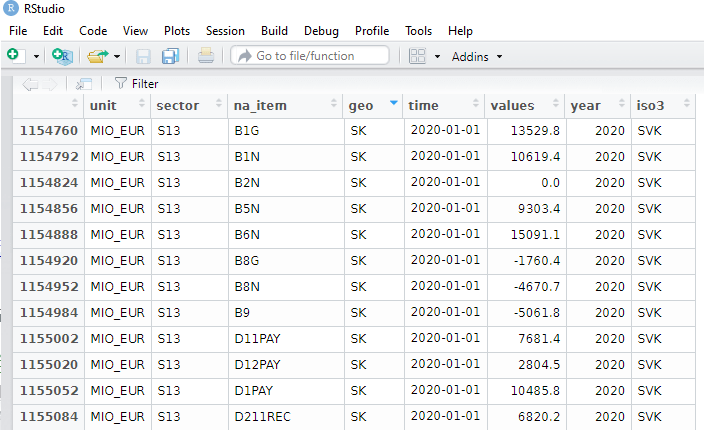704x430 pixels.
Task: Click the Save current document icon
Action: 144,56
